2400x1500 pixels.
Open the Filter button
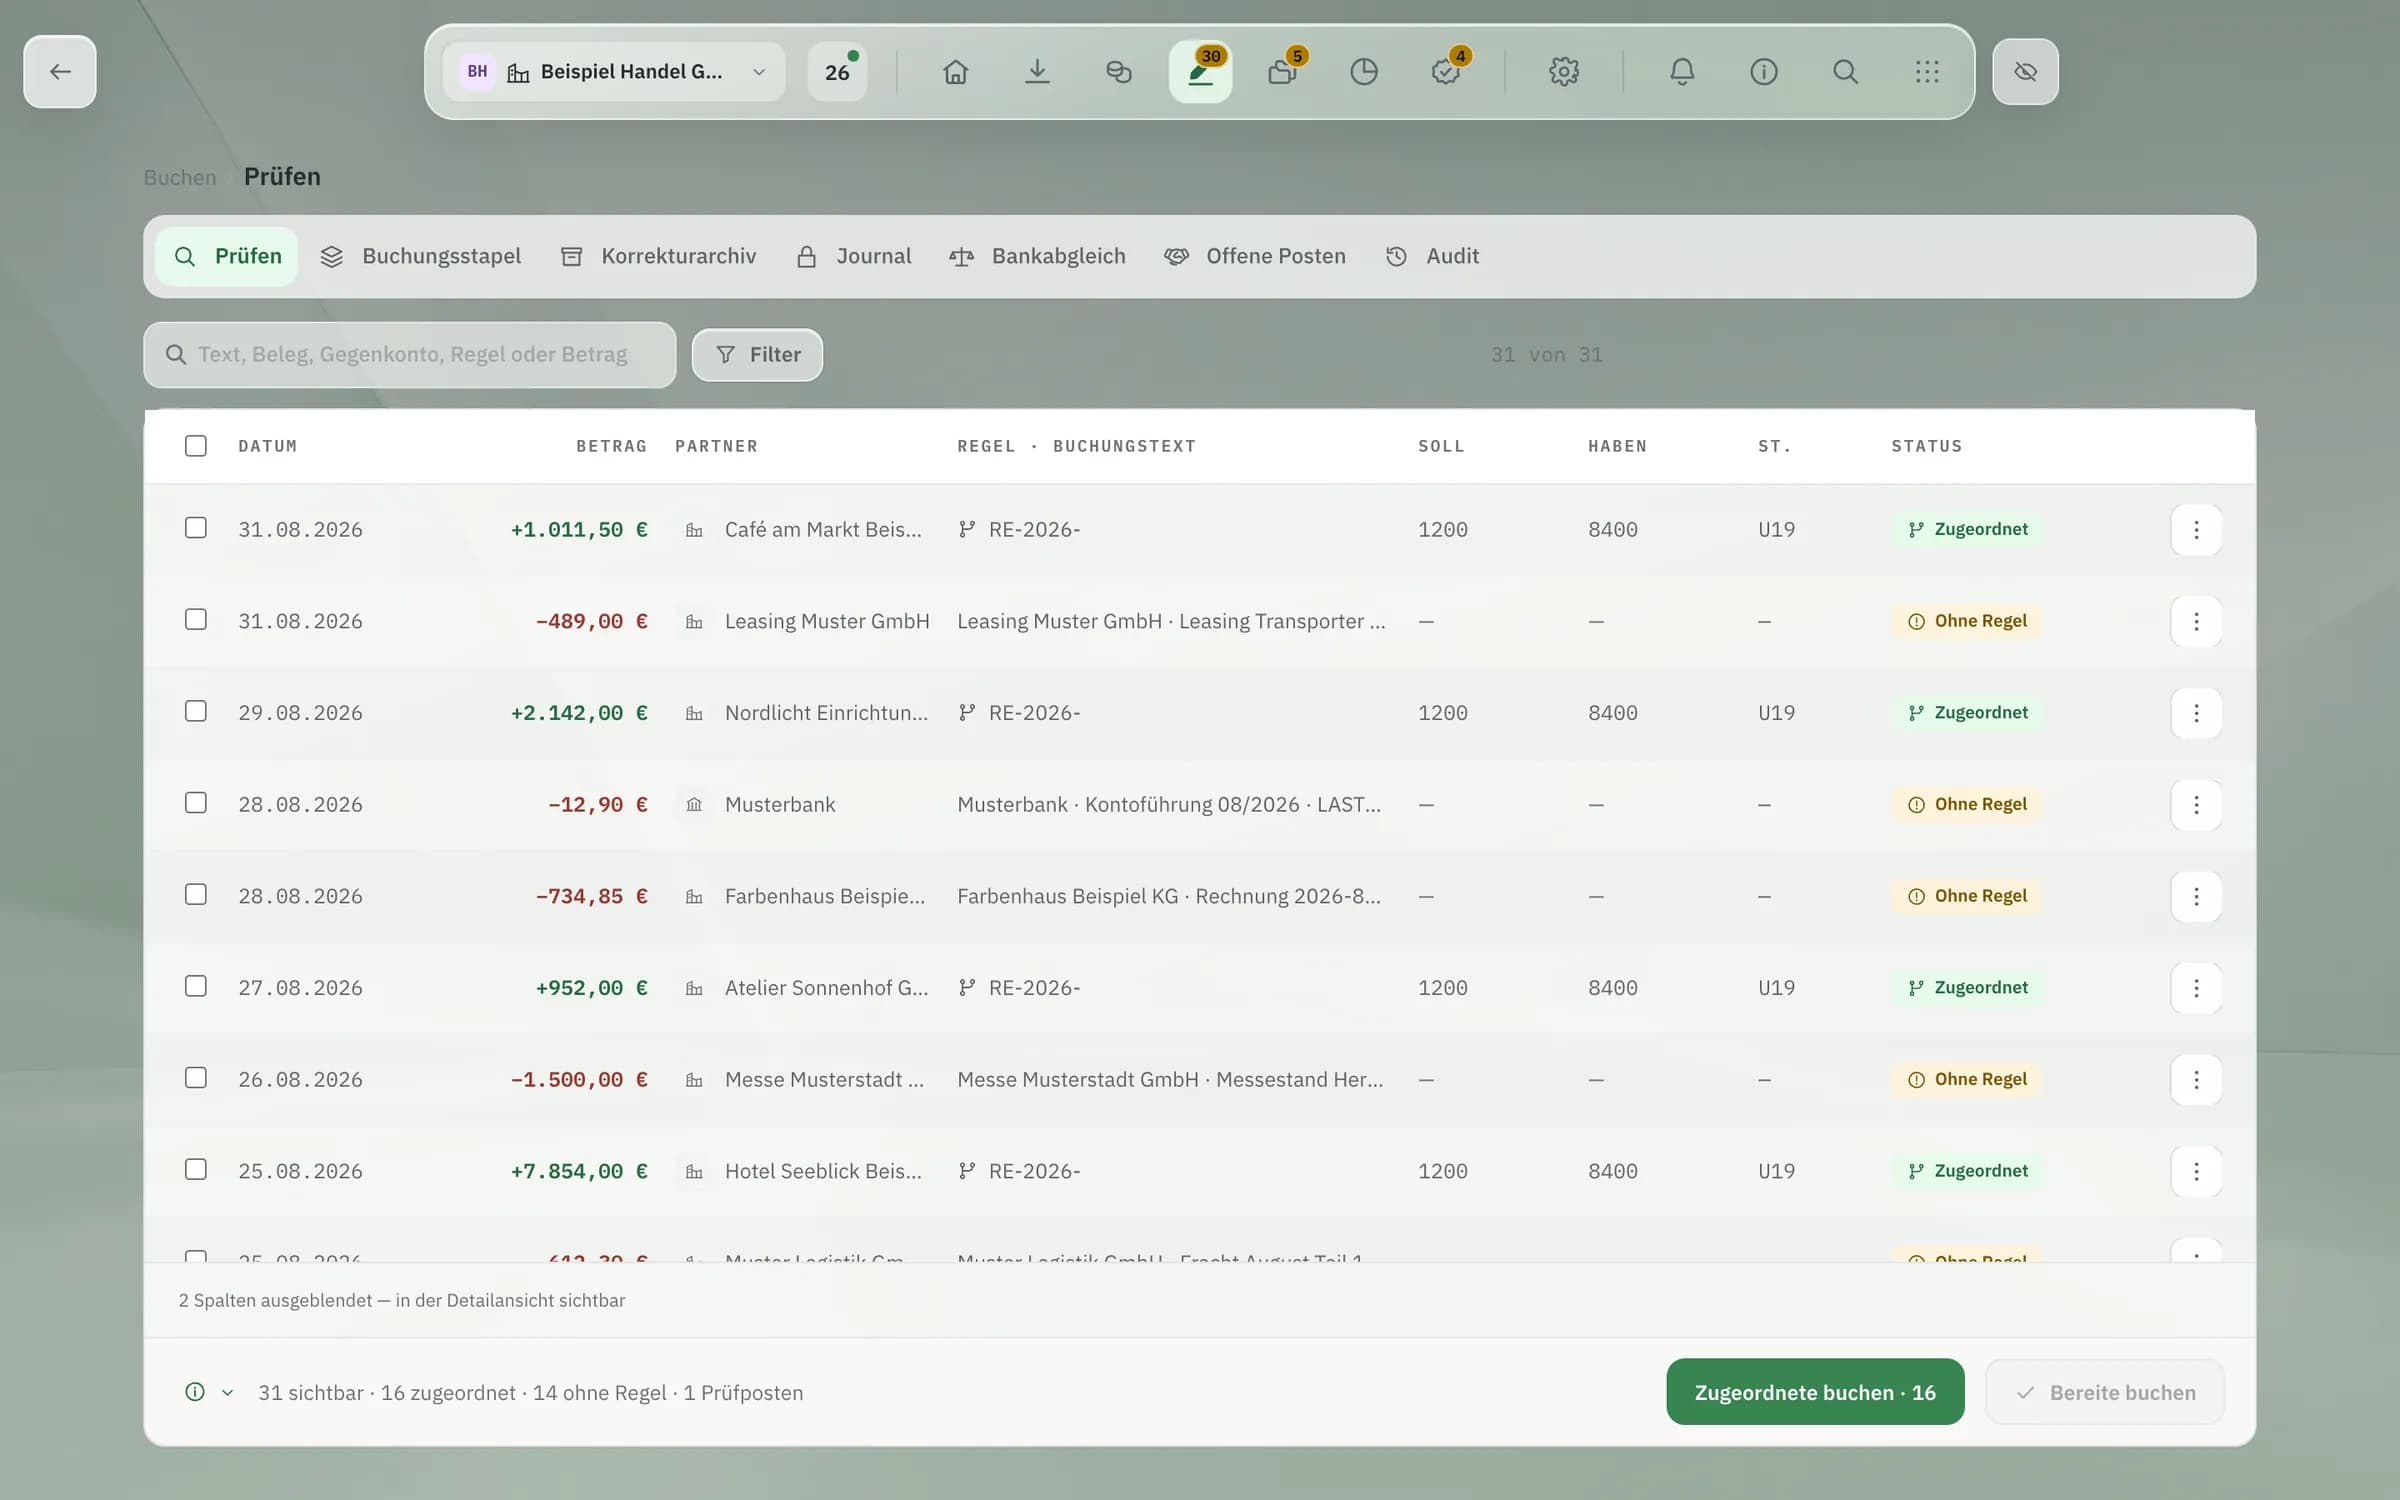758,355
